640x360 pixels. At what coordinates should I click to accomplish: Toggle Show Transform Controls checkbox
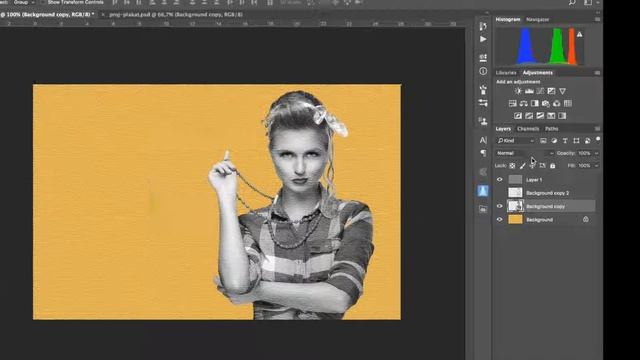43,2
